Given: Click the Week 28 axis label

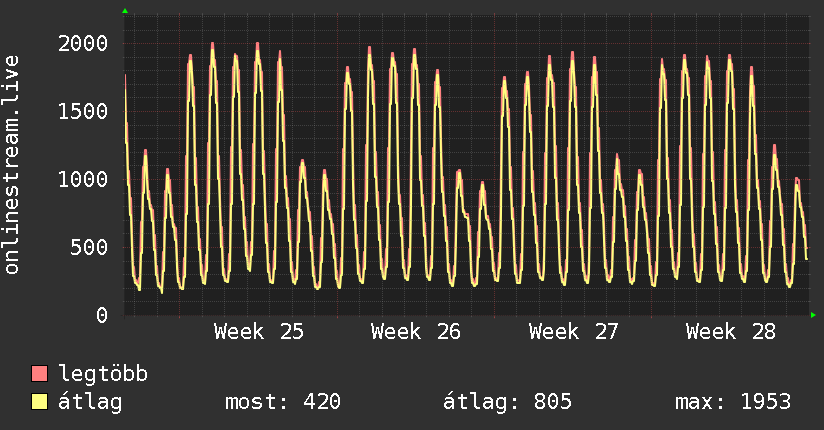Looking at the screenshot, I should [730, 332].
